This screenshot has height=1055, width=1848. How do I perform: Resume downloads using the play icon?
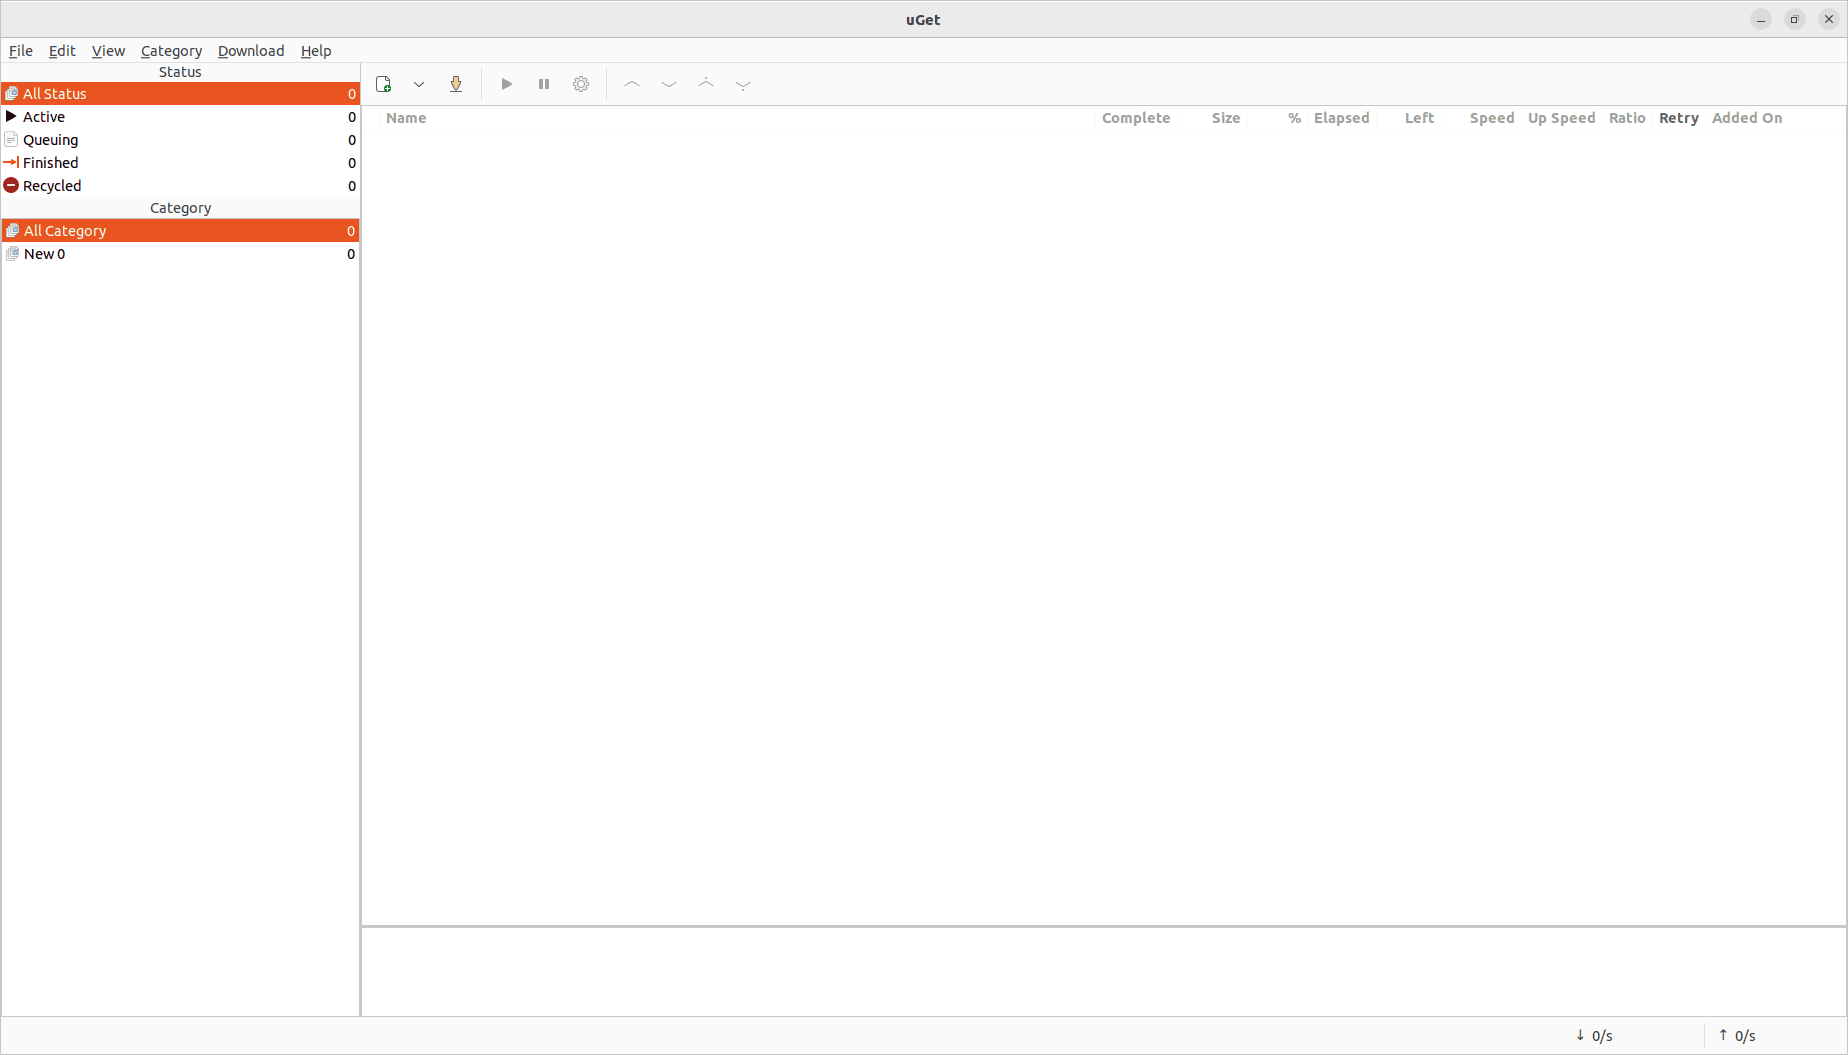click(506, 84)
